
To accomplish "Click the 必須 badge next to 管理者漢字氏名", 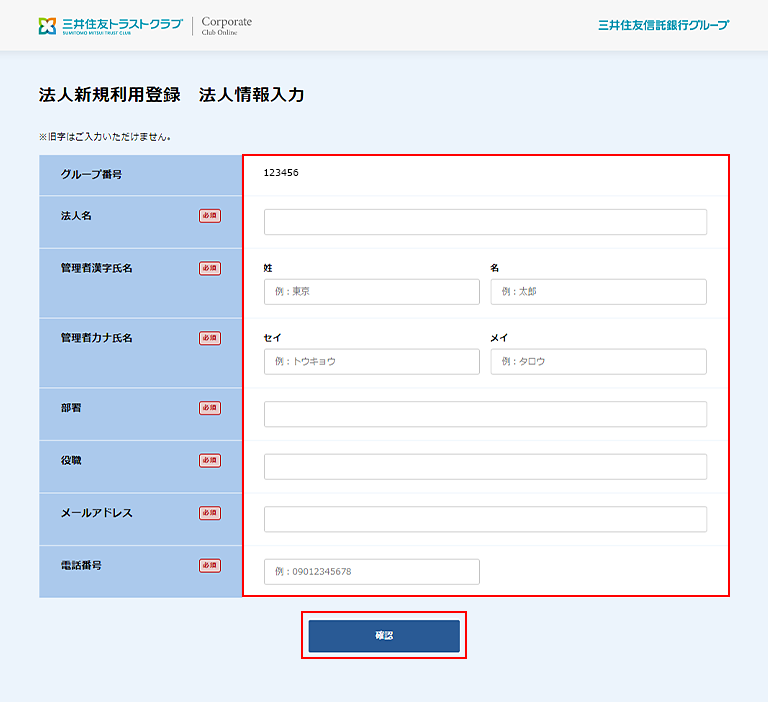I will coord(210,268).
